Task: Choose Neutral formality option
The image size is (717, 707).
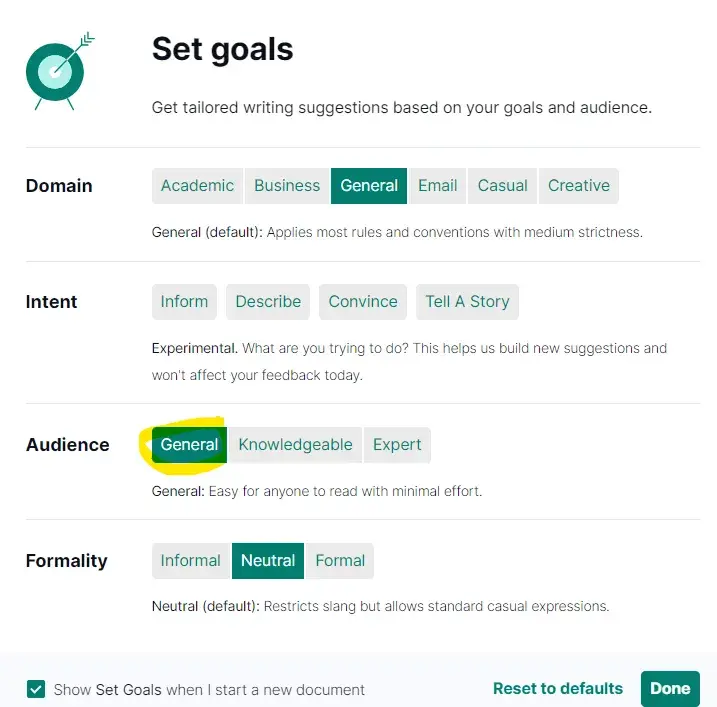Action: [x=268, y=561]
